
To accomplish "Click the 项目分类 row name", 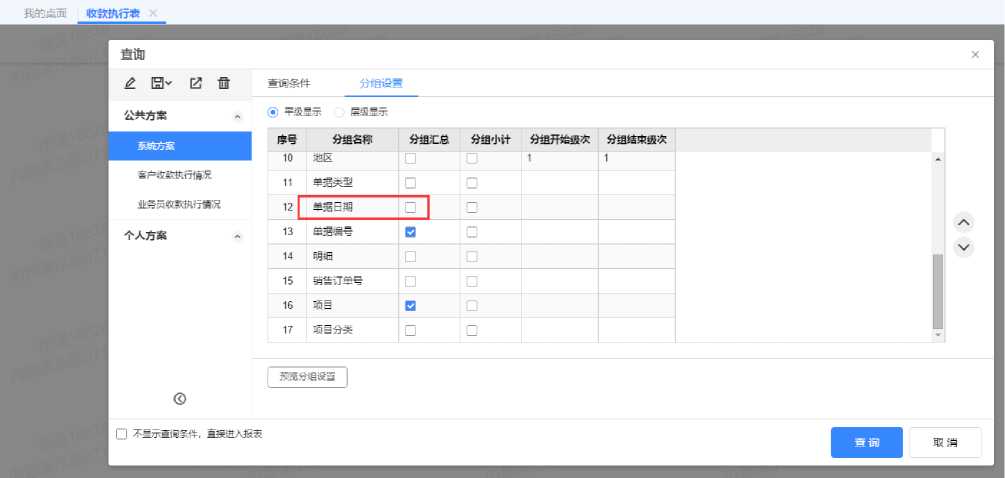I will (x=333, y=331).
